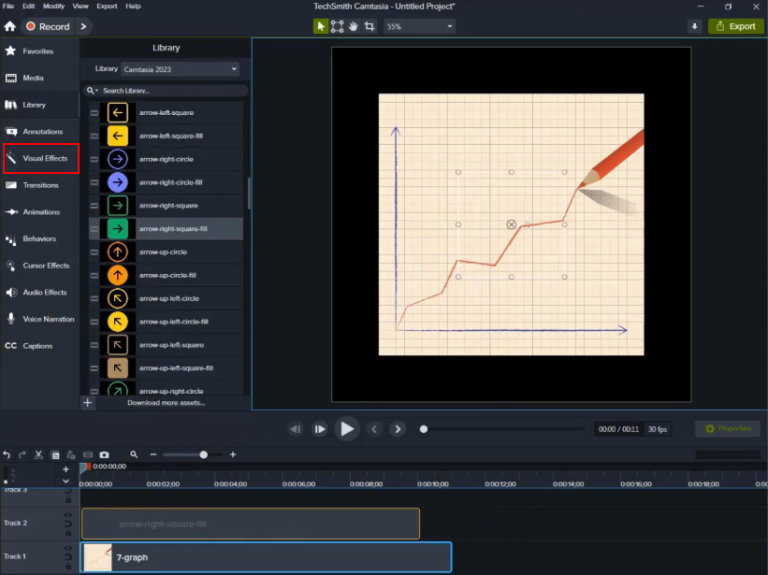Jump to the next marker arrow
Viewport: 768px width, 575px height.
click(398, 430)
